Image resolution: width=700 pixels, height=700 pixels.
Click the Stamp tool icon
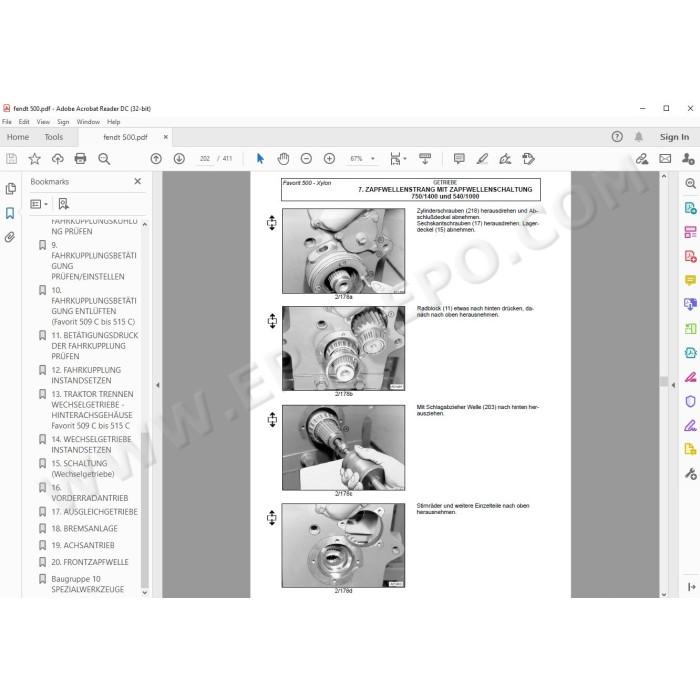pyautogui.click(x=528, y=158)
